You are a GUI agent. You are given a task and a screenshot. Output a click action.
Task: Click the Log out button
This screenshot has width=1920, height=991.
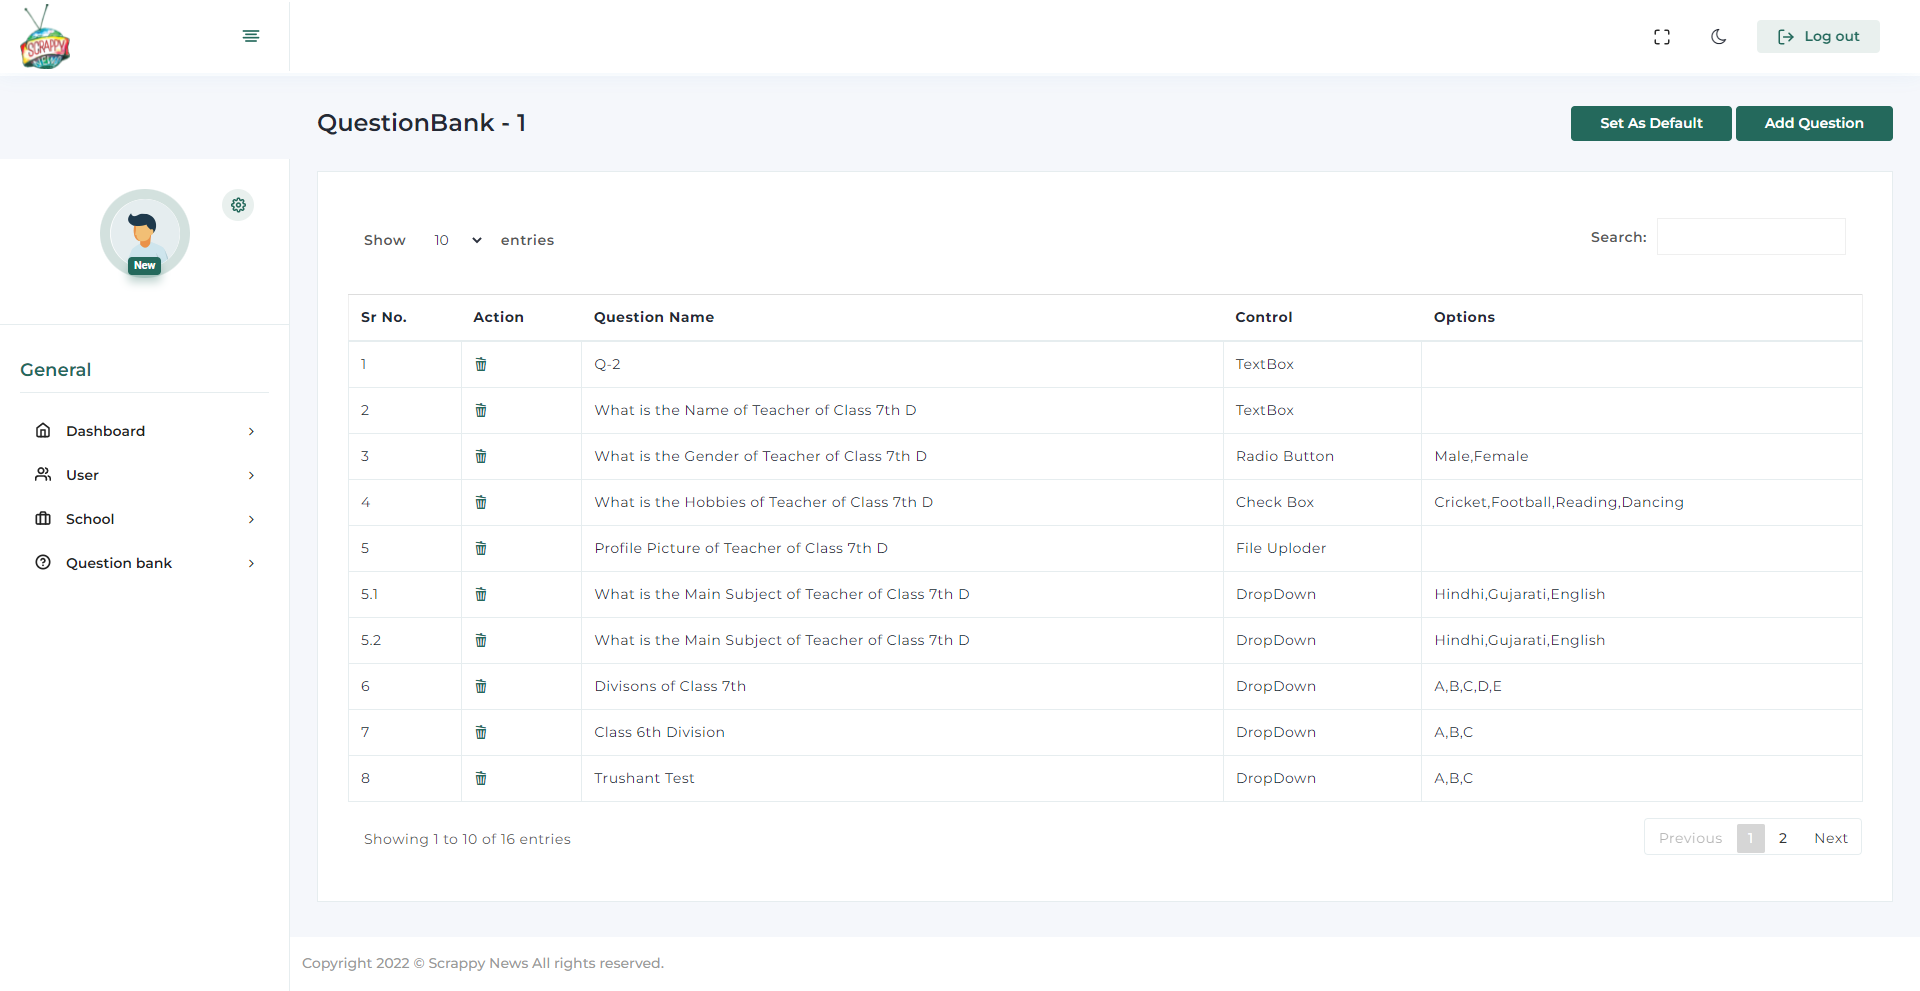[1818, 36]
